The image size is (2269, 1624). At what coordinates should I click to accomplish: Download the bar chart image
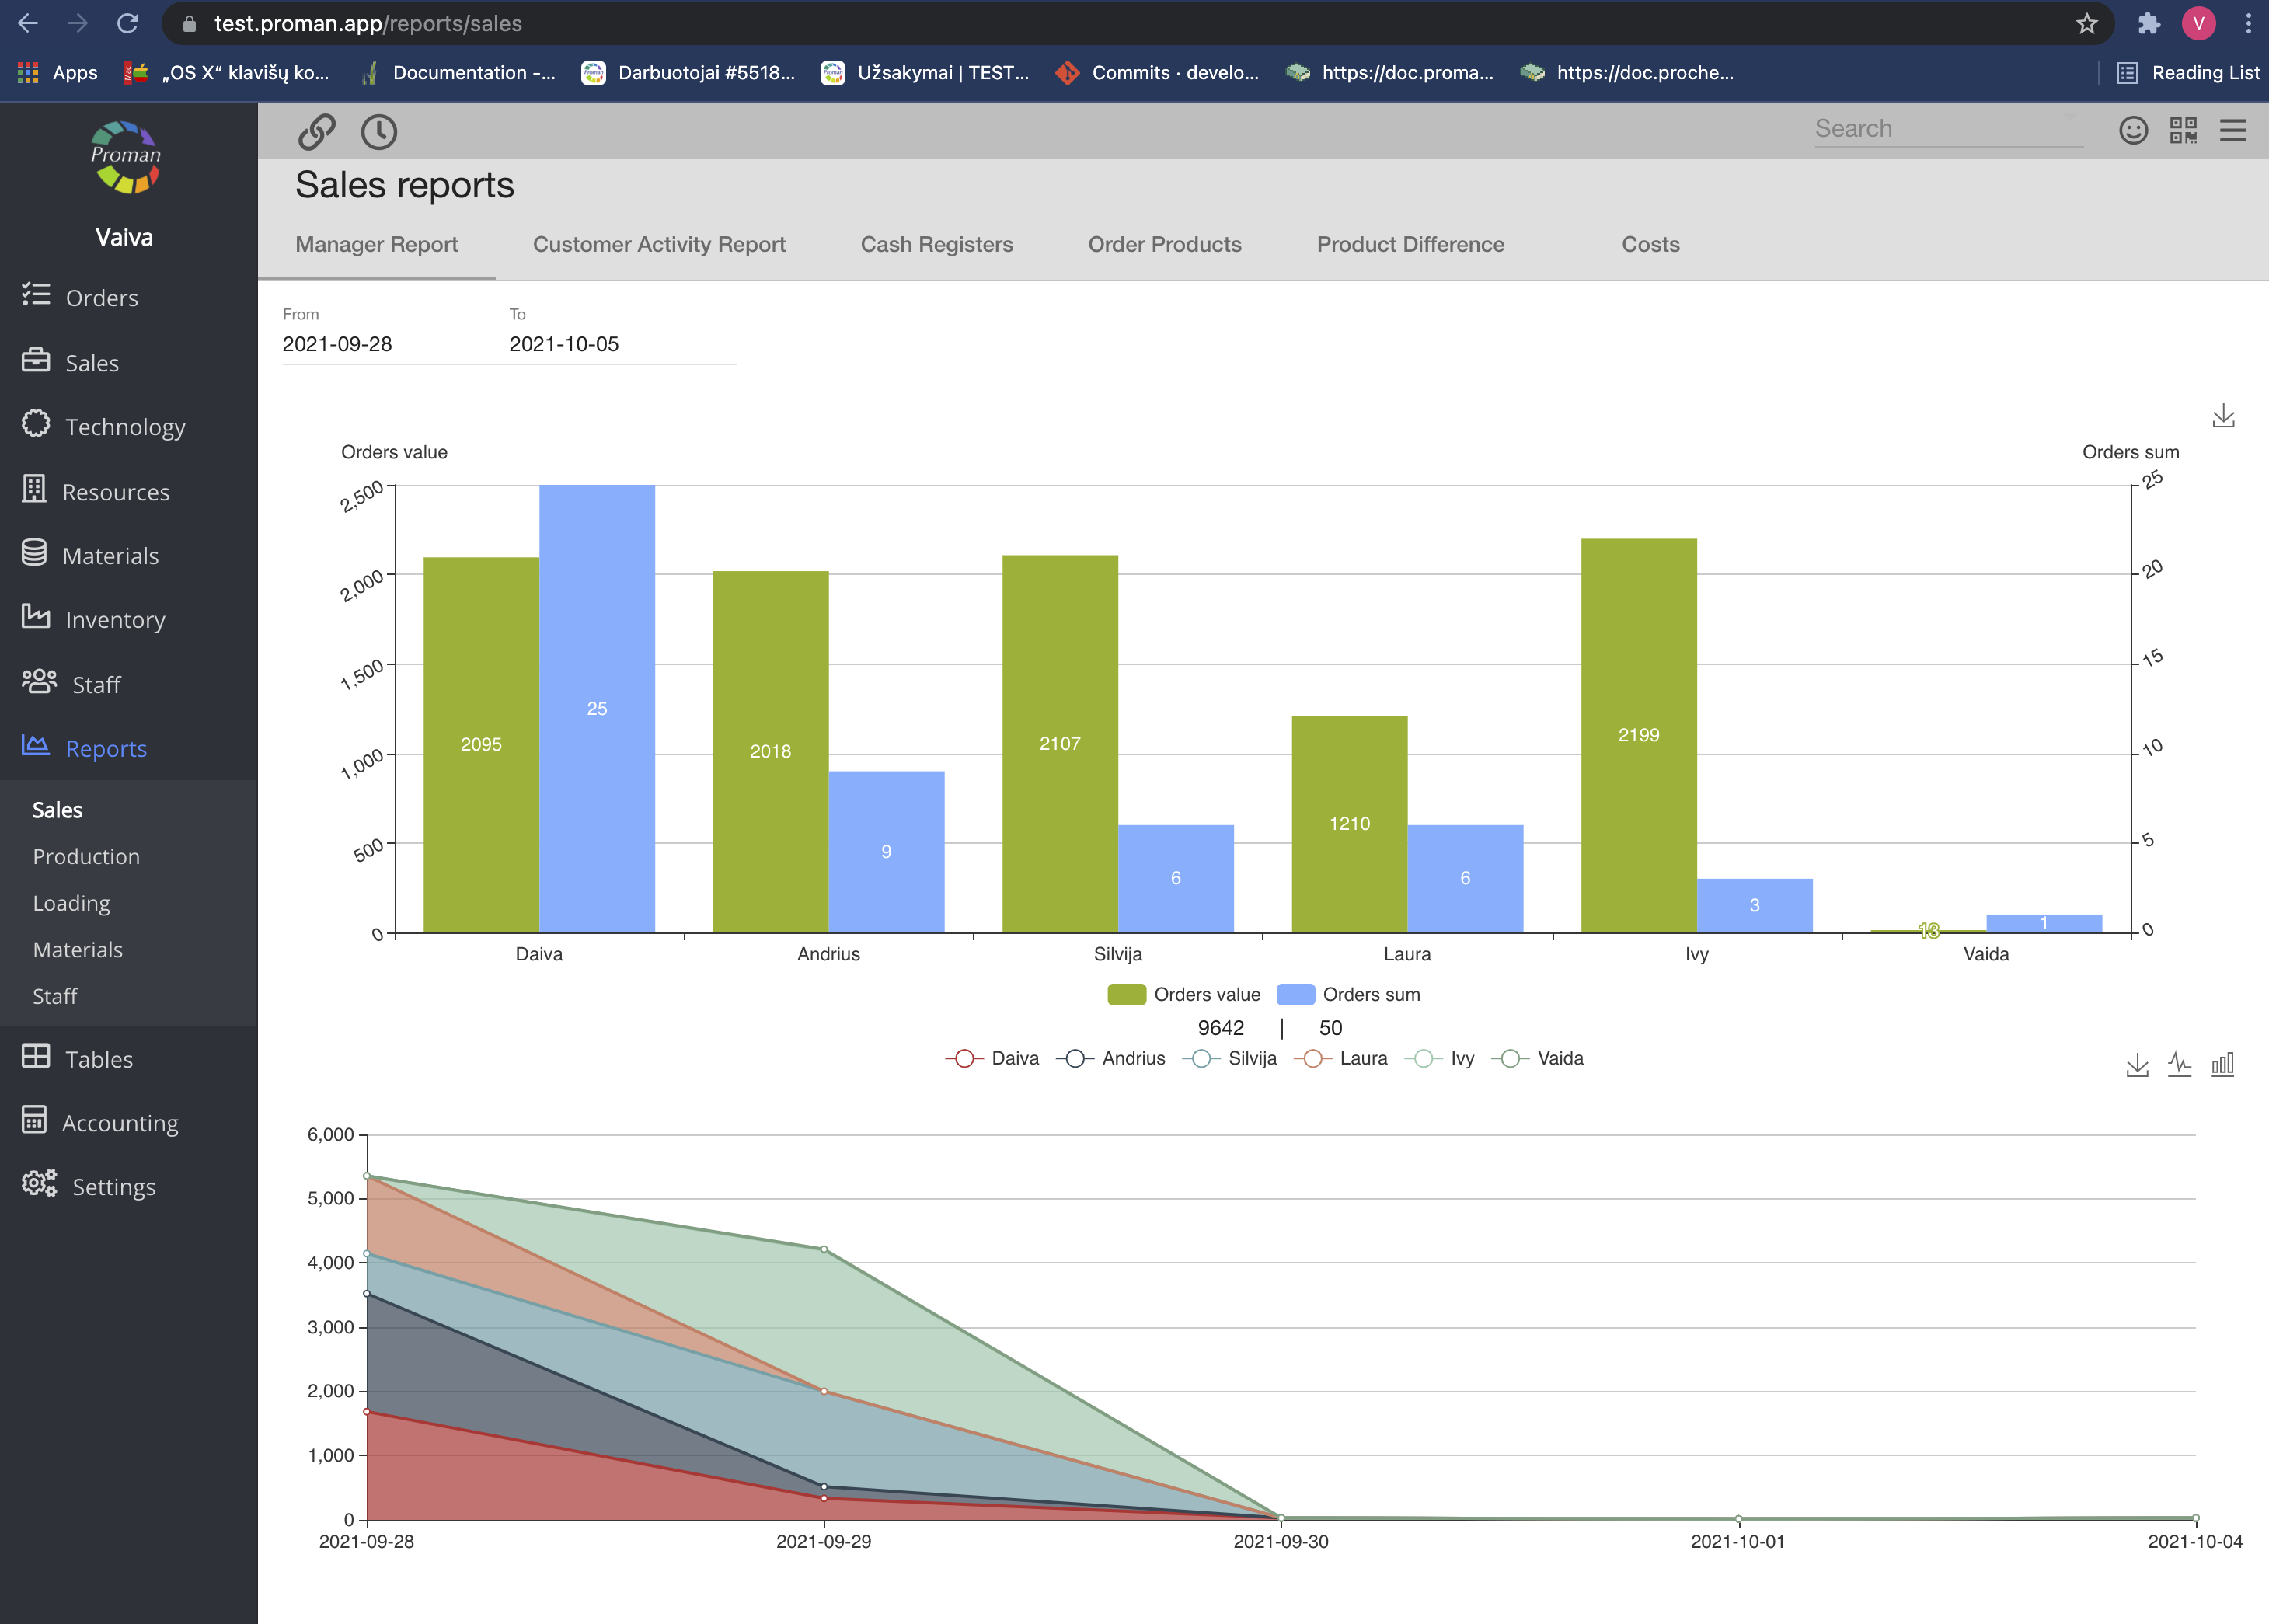pyautogui.click(x=2223, y=416)
